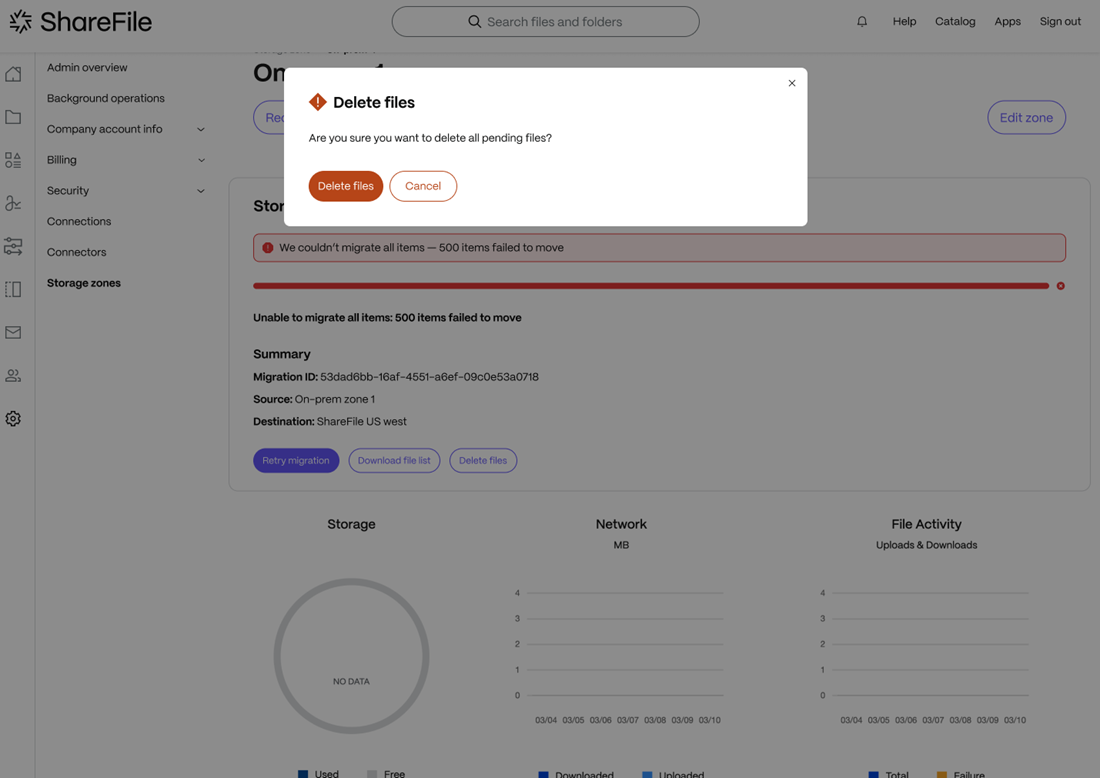Open the Catalog link
Image resolution: width=1100 pixels, height=778 pixels.
(x=955, y=22)
